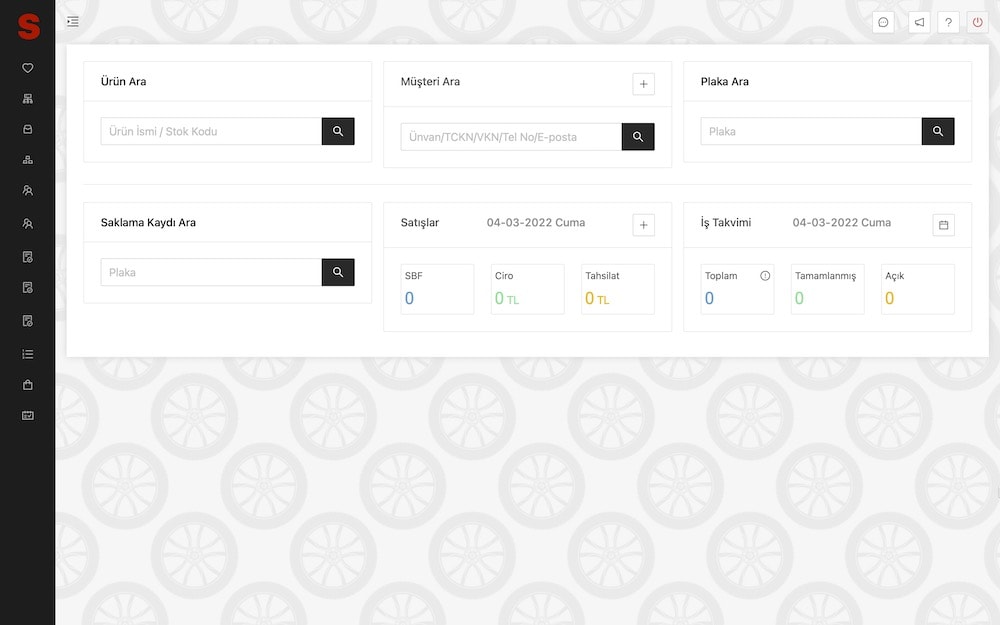This screenshot has height=625, width=1000.
Task: Open the Ciro sales stat card
Action: [527, 289]
